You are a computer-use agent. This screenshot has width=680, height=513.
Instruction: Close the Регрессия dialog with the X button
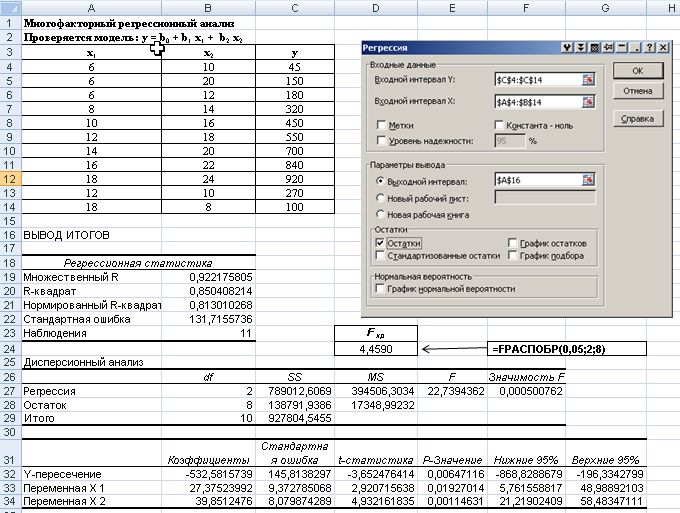click(663, 48)
